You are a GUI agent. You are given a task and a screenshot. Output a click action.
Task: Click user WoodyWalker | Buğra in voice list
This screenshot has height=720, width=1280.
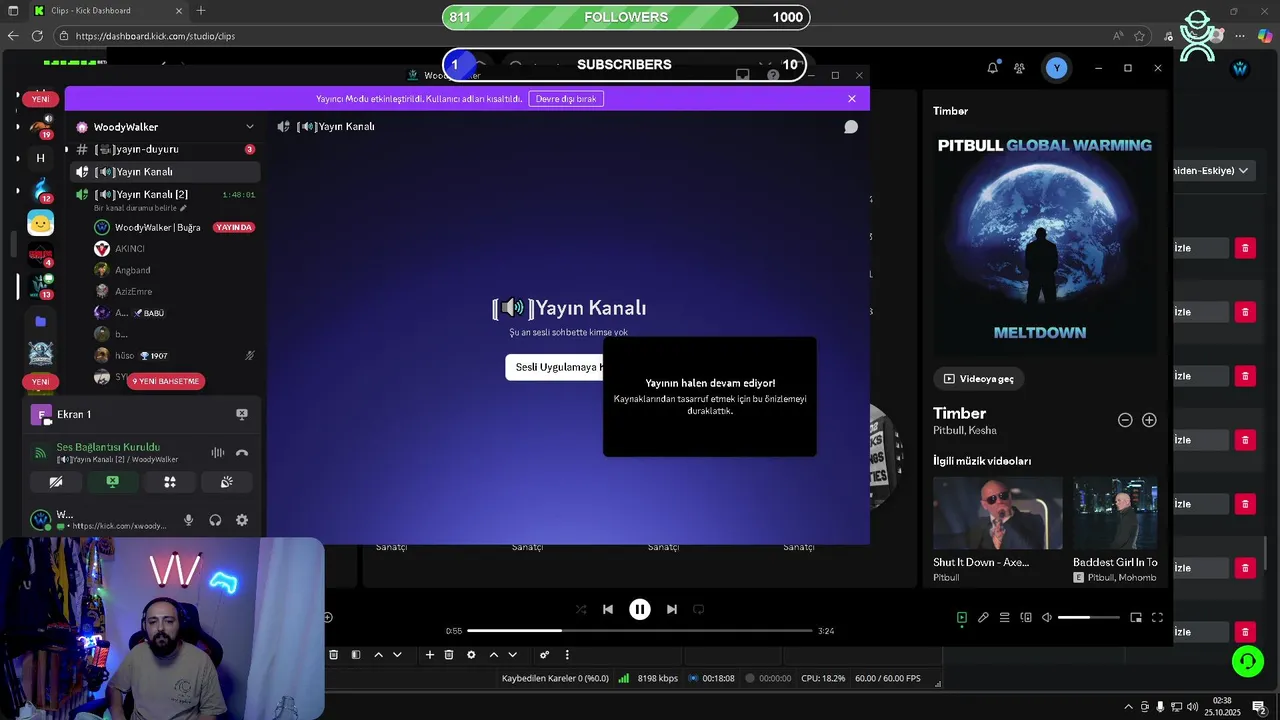158,228
